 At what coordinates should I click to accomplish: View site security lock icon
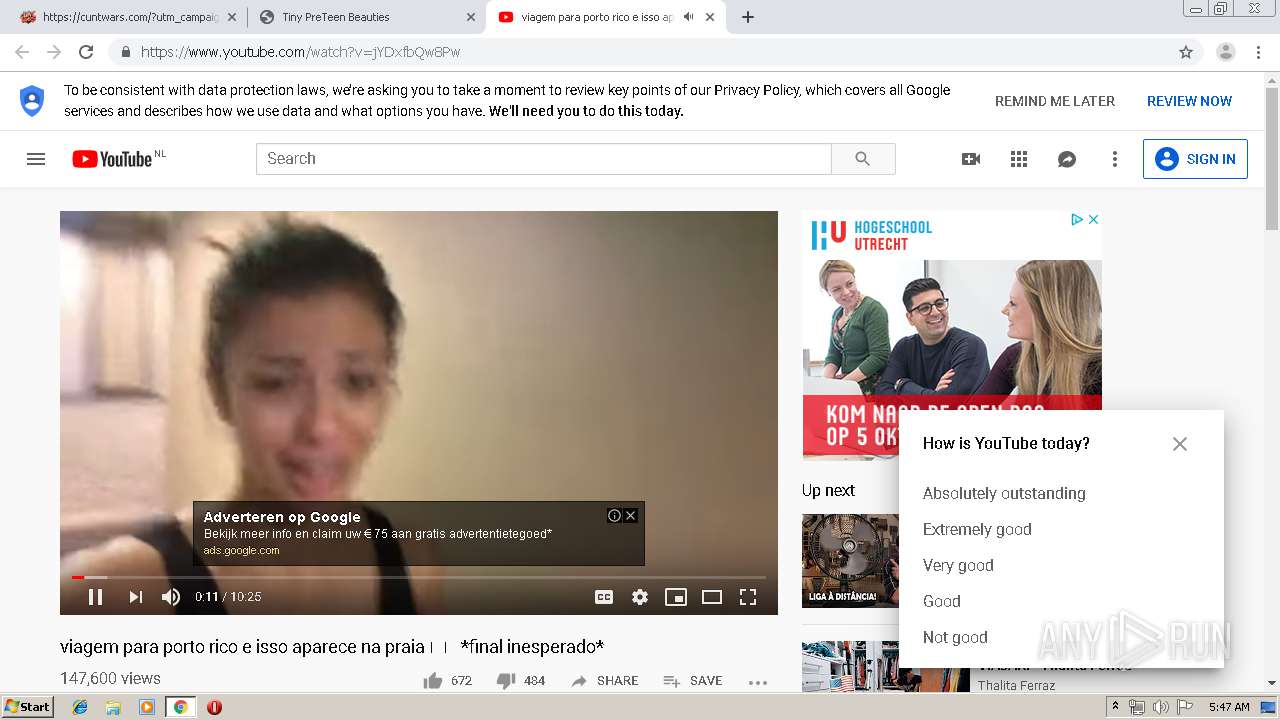point(125,52)
